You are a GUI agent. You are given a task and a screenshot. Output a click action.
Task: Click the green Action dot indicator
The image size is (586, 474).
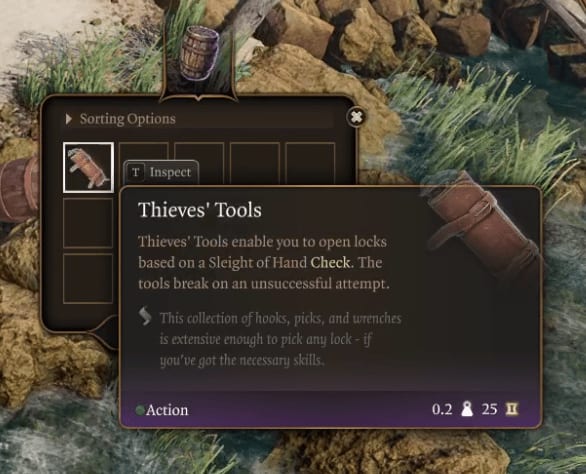[x=140, y=410]
